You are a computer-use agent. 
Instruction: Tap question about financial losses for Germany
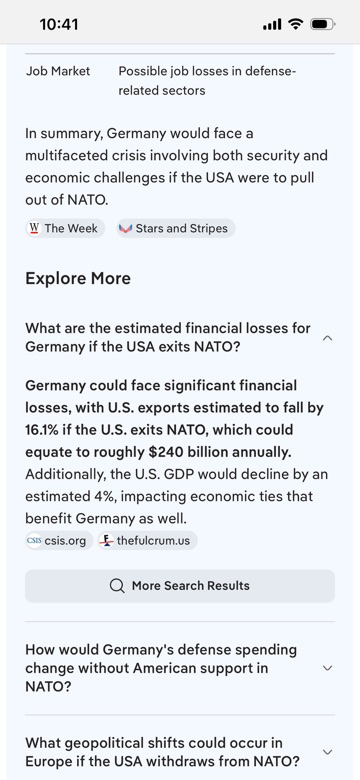(168, 337)
